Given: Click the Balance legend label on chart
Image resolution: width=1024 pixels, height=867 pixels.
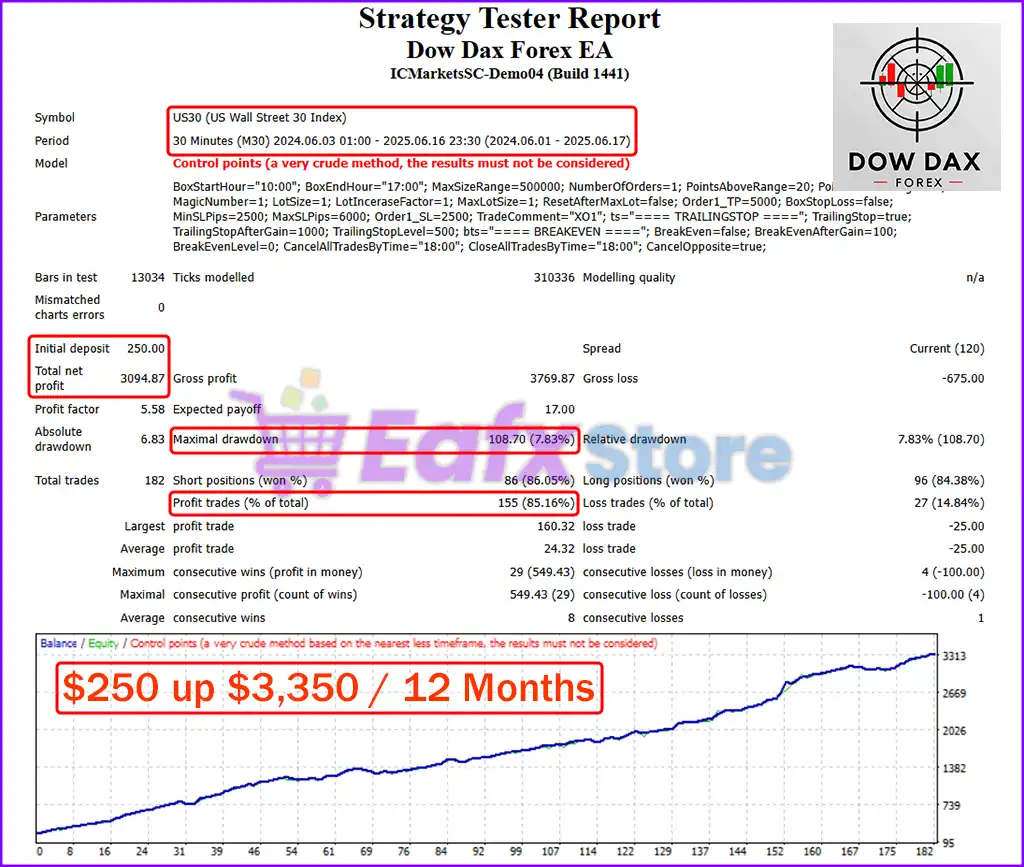Looking at the screenshot, I should 58,643.
